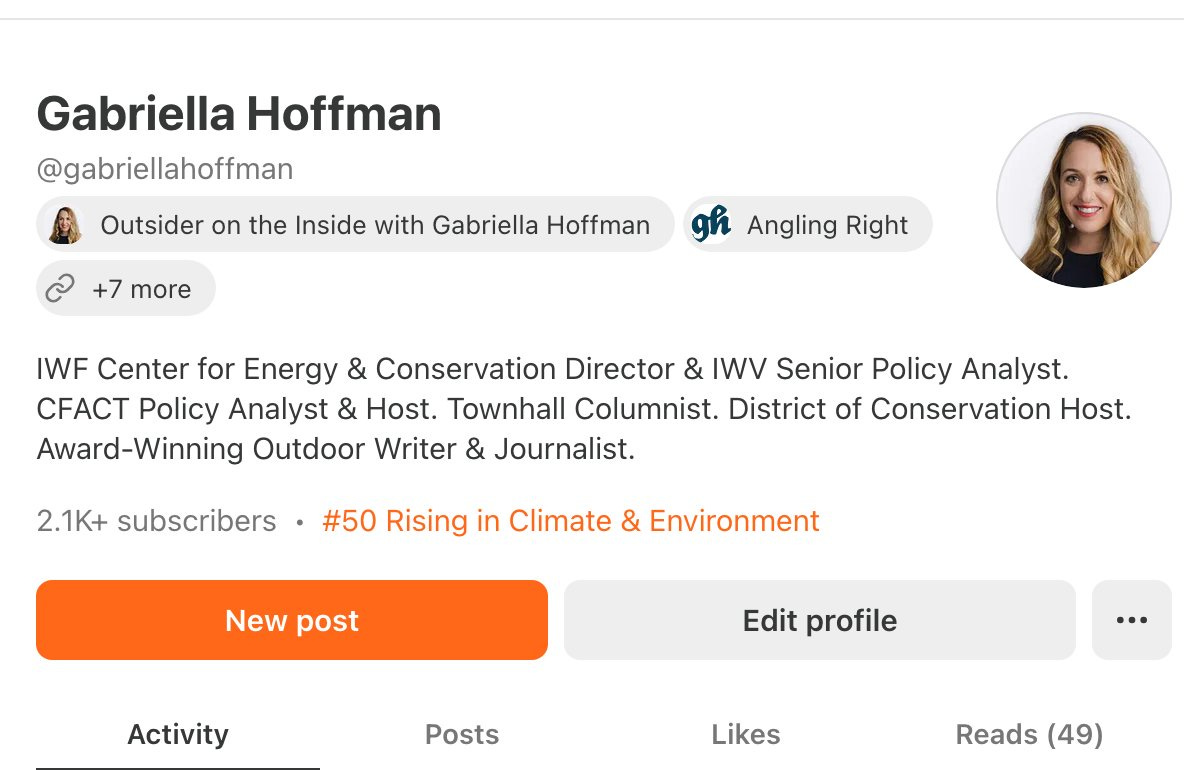Viewport: 1184px width, 770px height.
Task: Open the large circular profile photo
Action: pyautogui.click(x=1084, y=200)
